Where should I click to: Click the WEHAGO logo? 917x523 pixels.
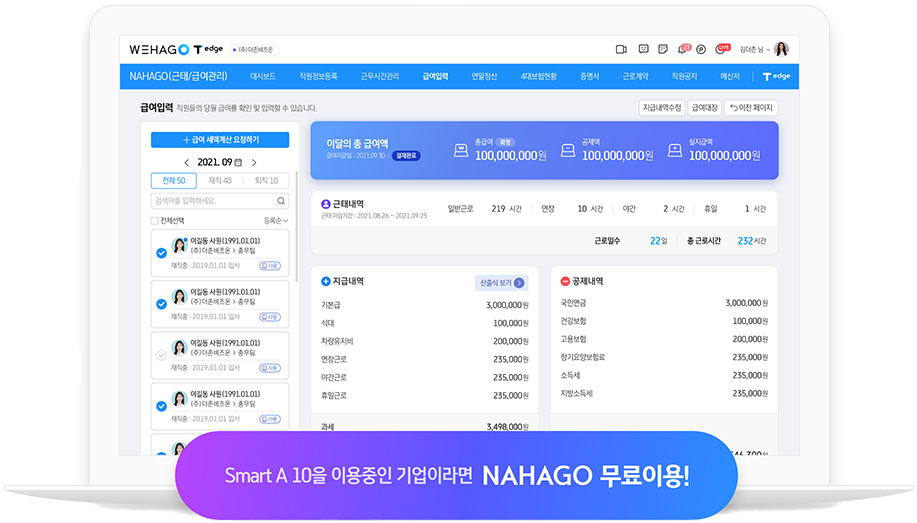[x=159, y=50]
